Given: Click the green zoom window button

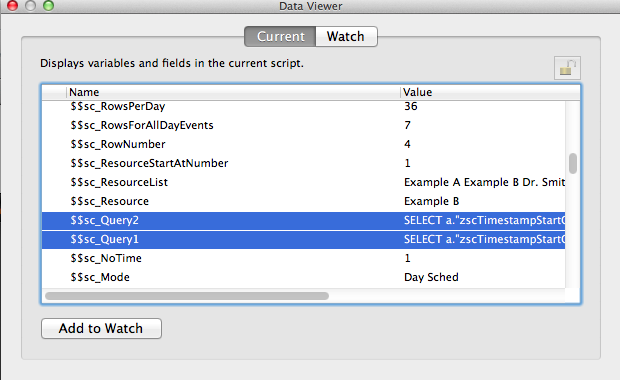Looking at the screenshot, I should [x=48, y=6].
